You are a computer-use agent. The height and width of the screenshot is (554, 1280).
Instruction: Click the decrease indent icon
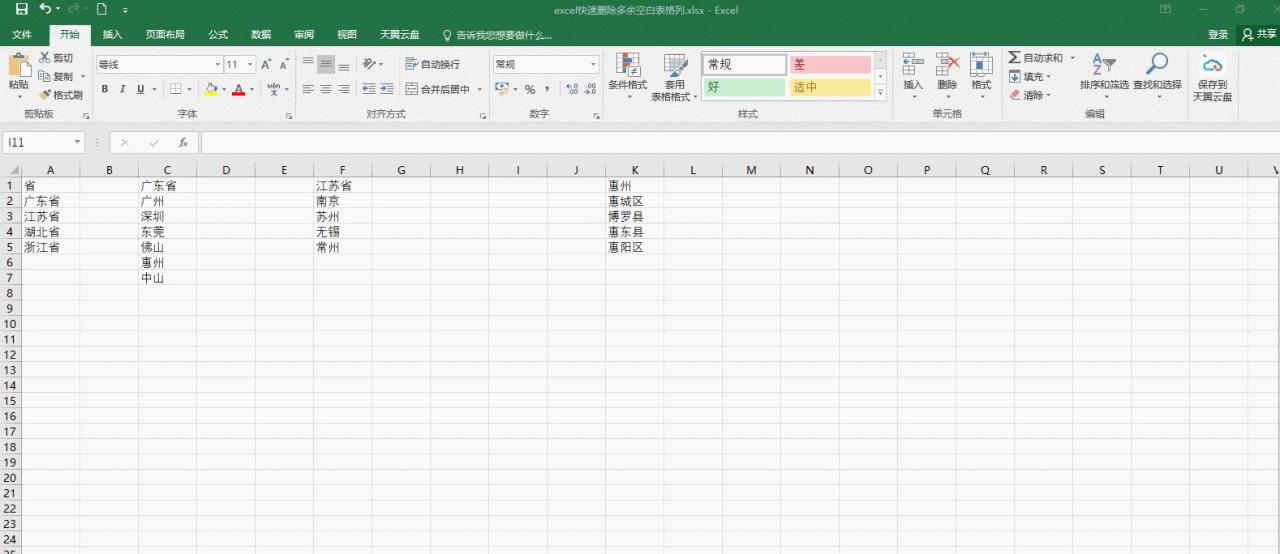pos(369,89)
